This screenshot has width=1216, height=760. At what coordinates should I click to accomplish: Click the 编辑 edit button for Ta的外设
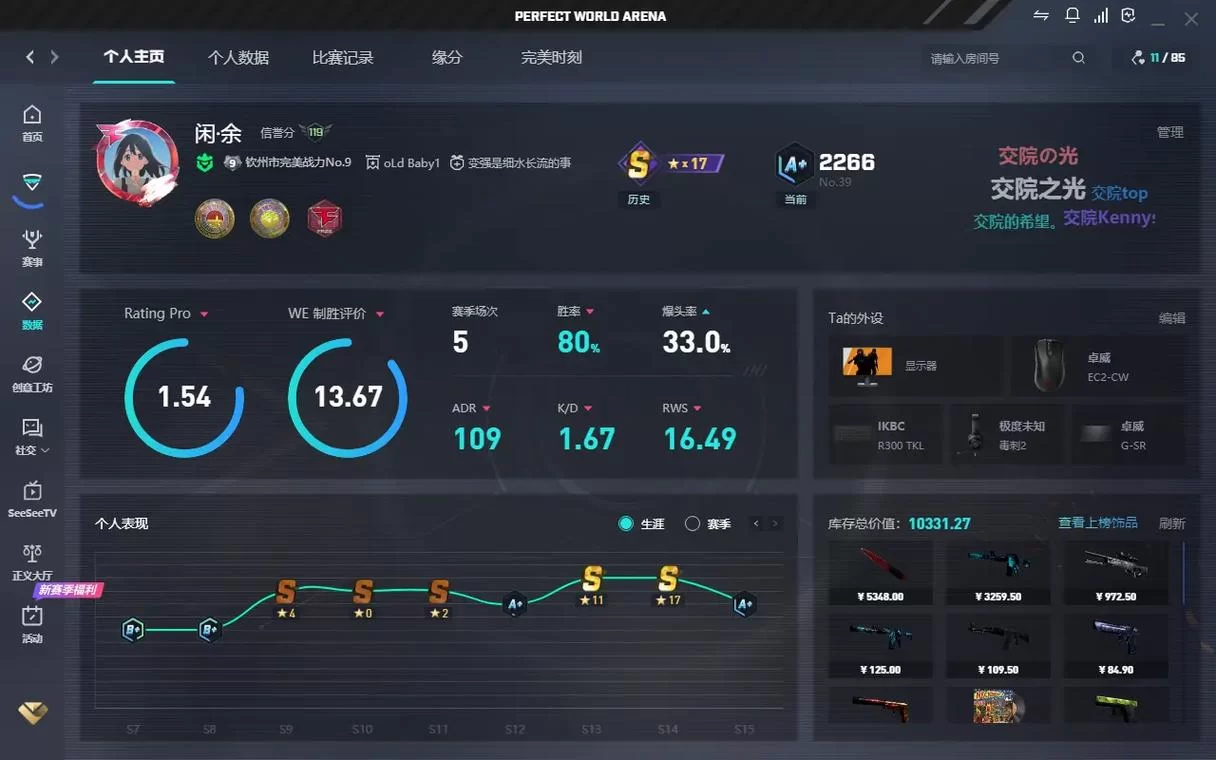coord(1171,317)
